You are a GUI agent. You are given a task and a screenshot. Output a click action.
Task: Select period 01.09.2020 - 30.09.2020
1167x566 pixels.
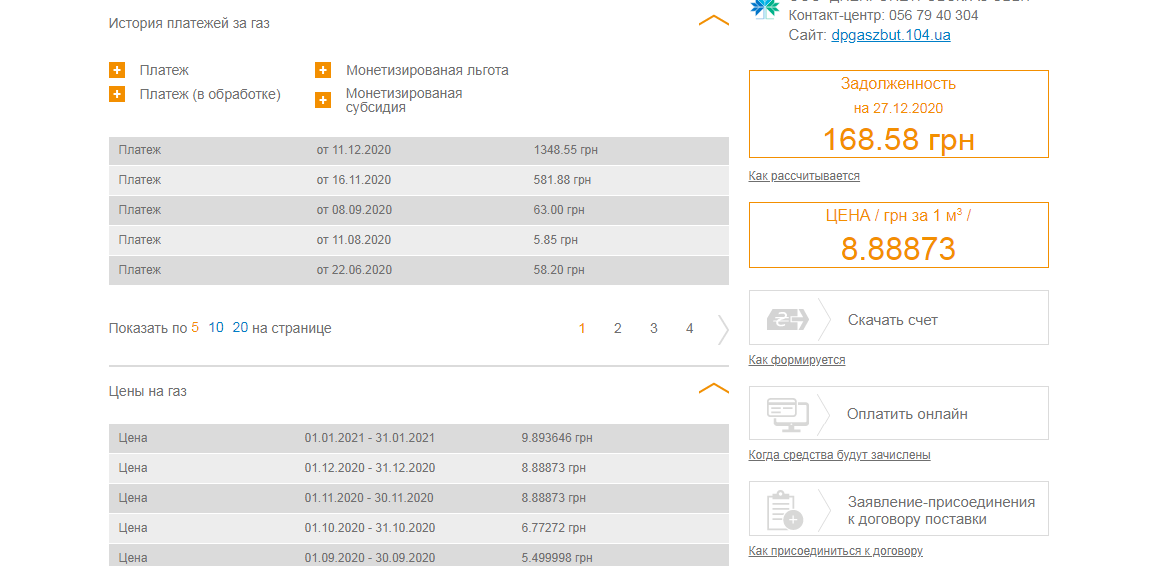pyautogui.click(x=370, y=558)
